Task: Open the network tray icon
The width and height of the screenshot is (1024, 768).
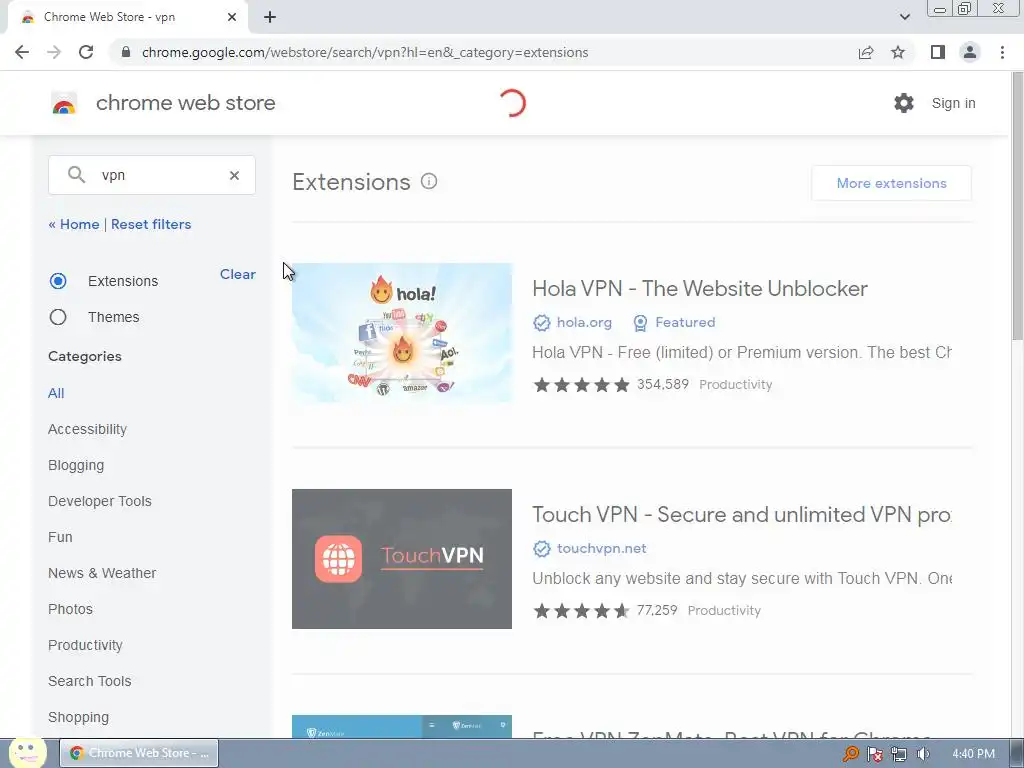Action: coord(899,754)
